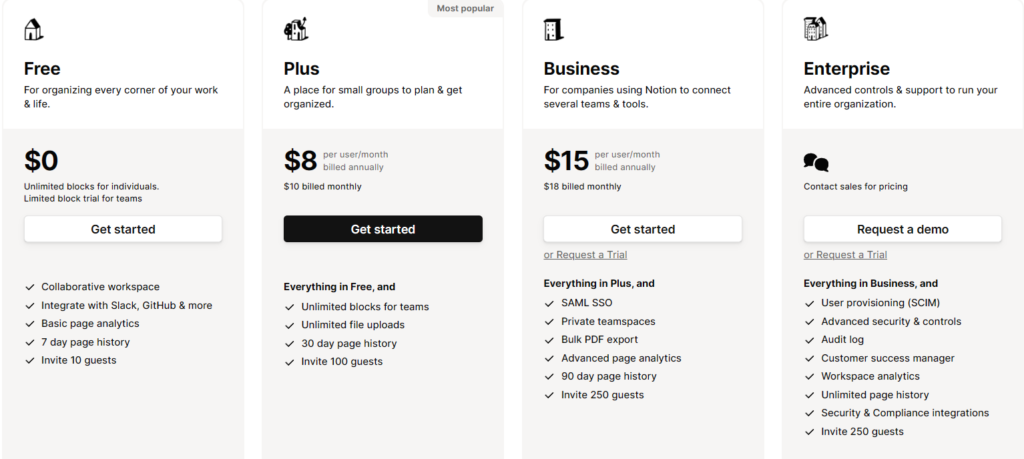Click the checkmark beside Audit log

coord(810,340)
